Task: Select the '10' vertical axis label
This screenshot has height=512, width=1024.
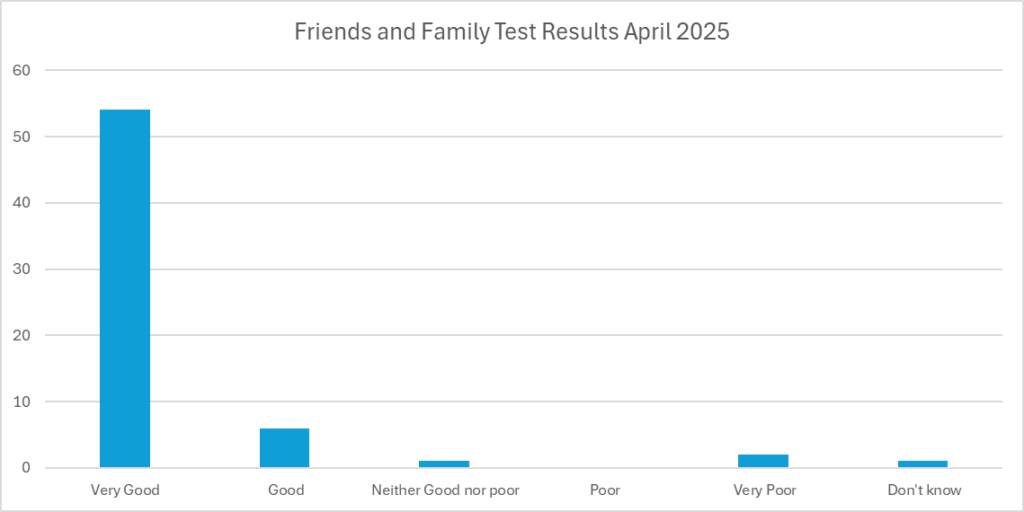Action: pyautogui.click(x=23, y=402)
